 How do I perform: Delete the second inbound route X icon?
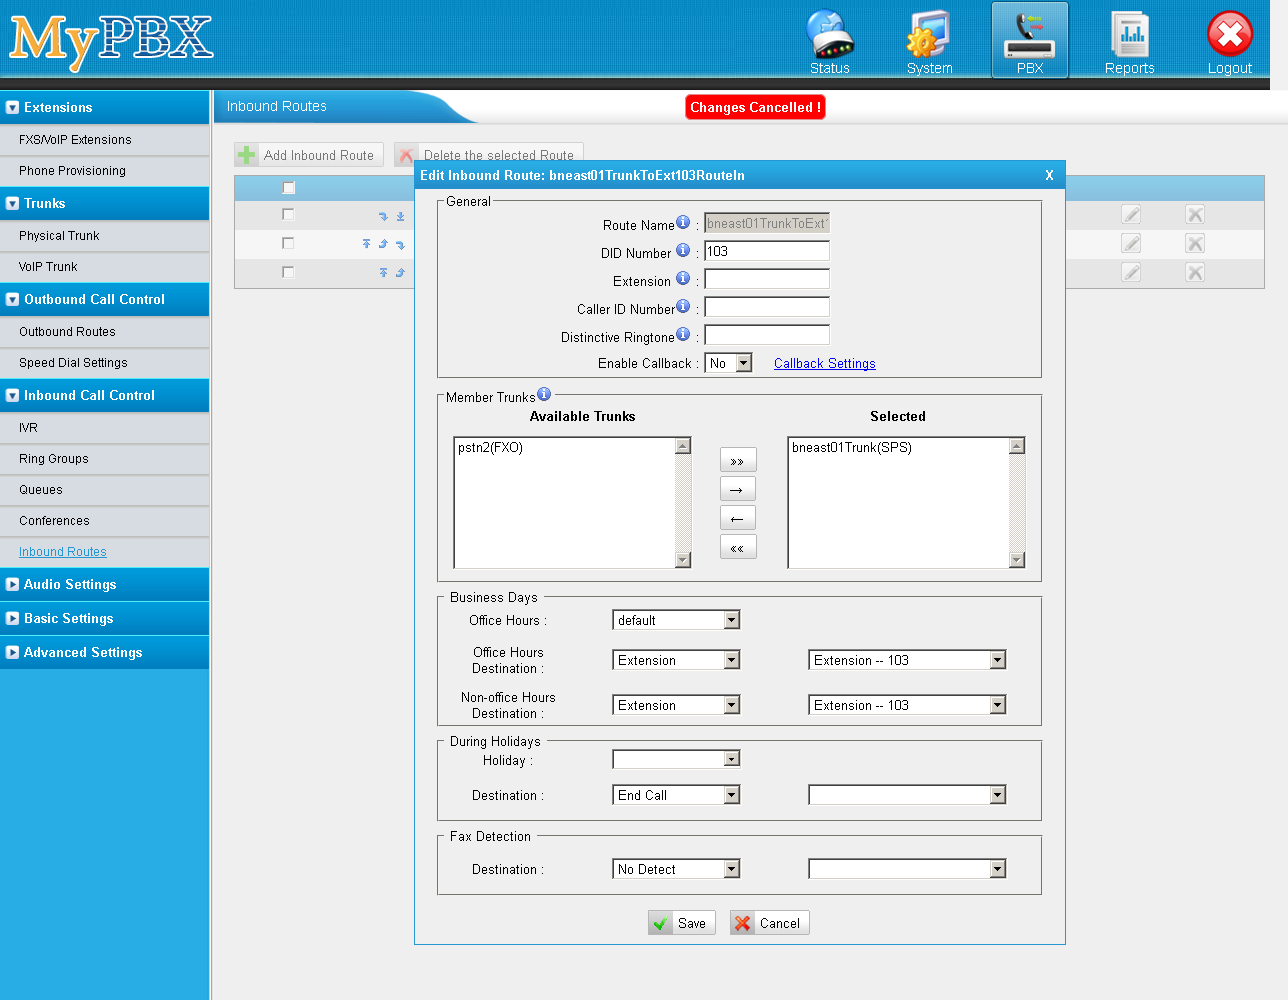1195,243
